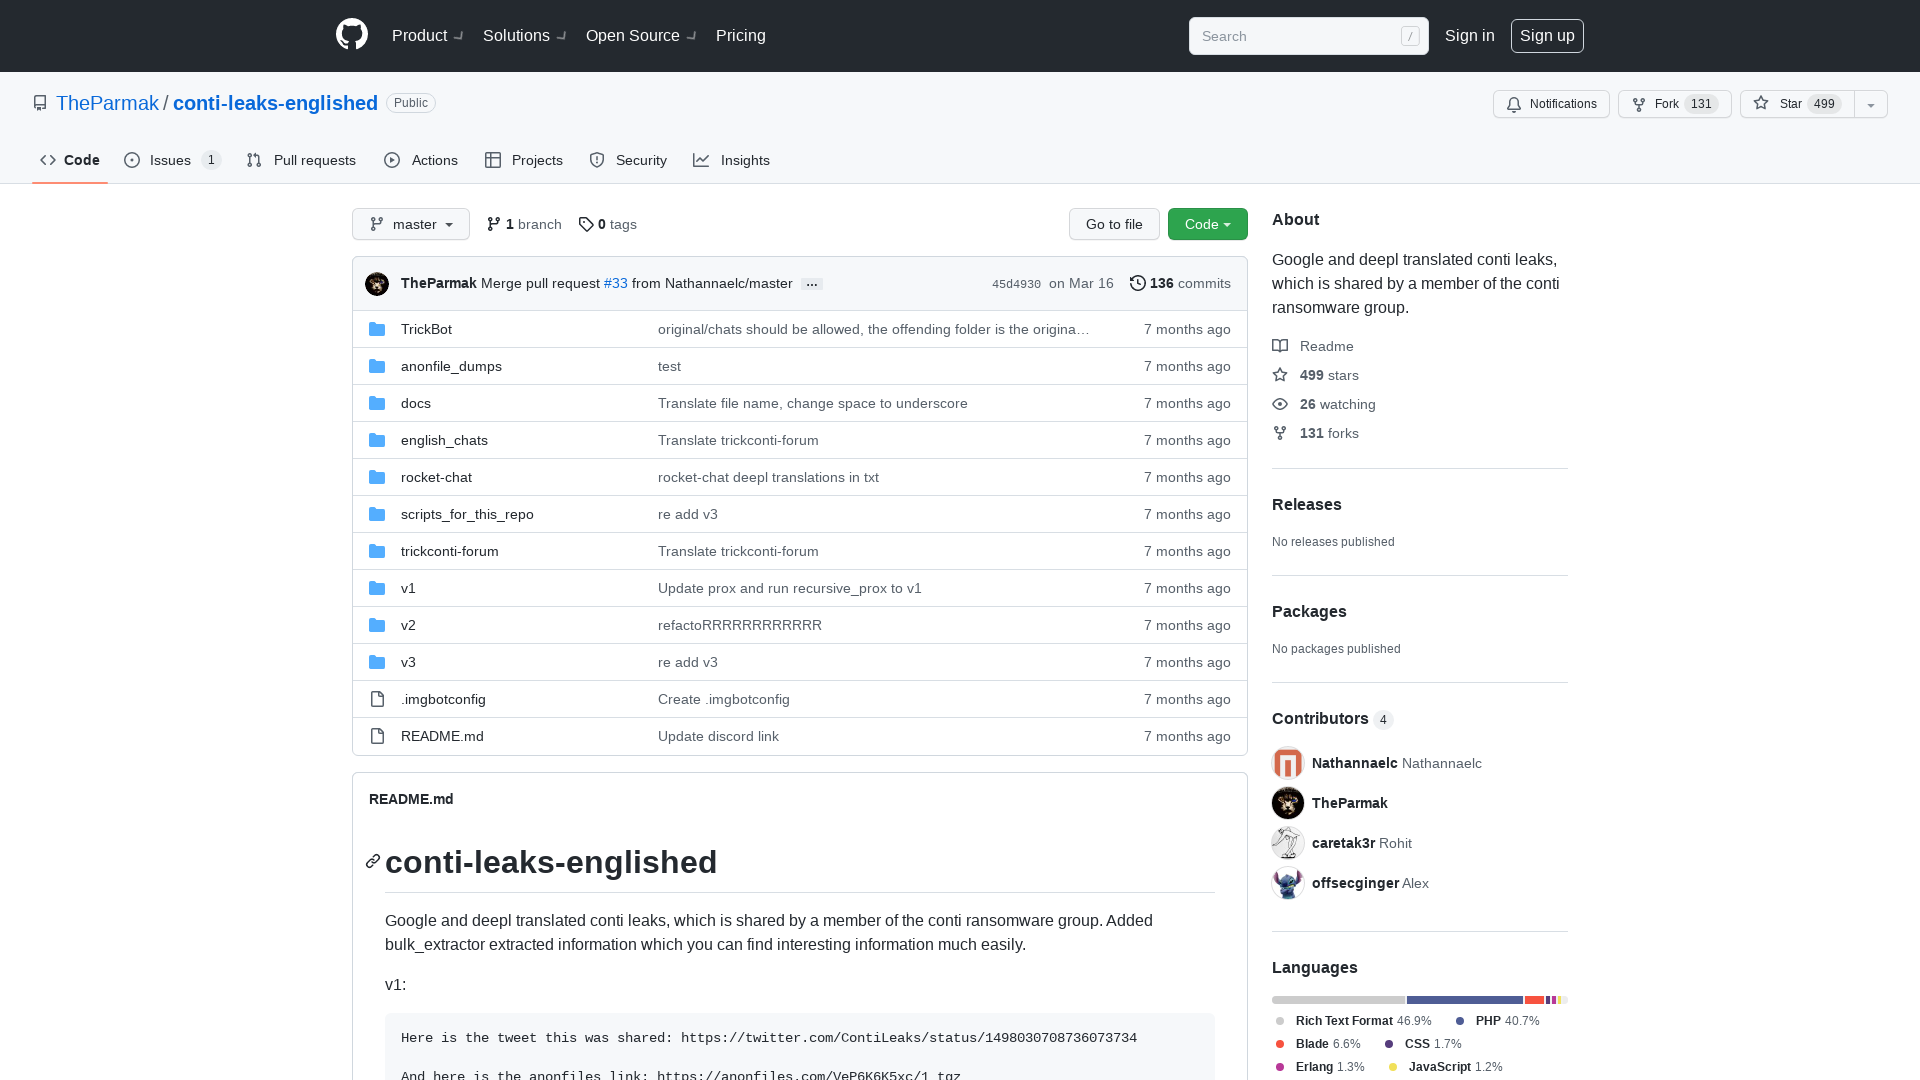
Task: Click the README.md file icon
Action: tap(377, 736)
